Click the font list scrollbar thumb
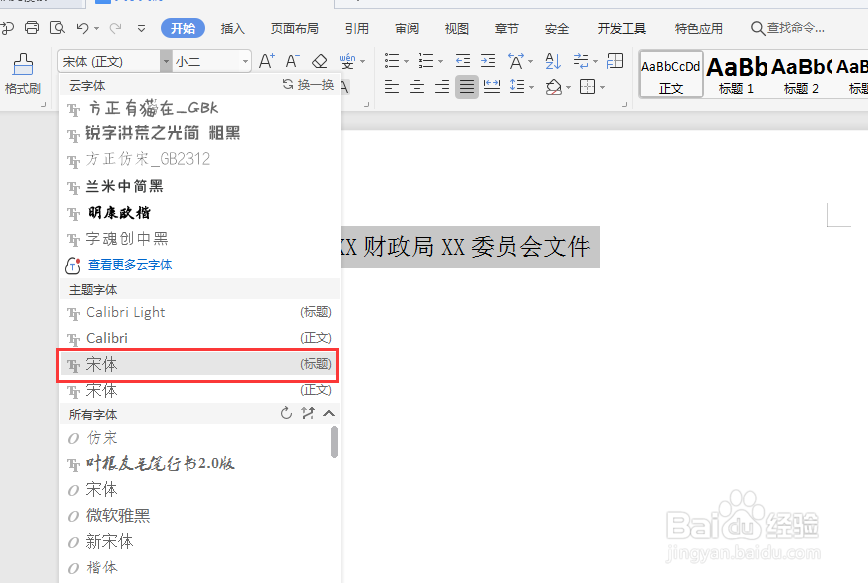 coord(334,442)
